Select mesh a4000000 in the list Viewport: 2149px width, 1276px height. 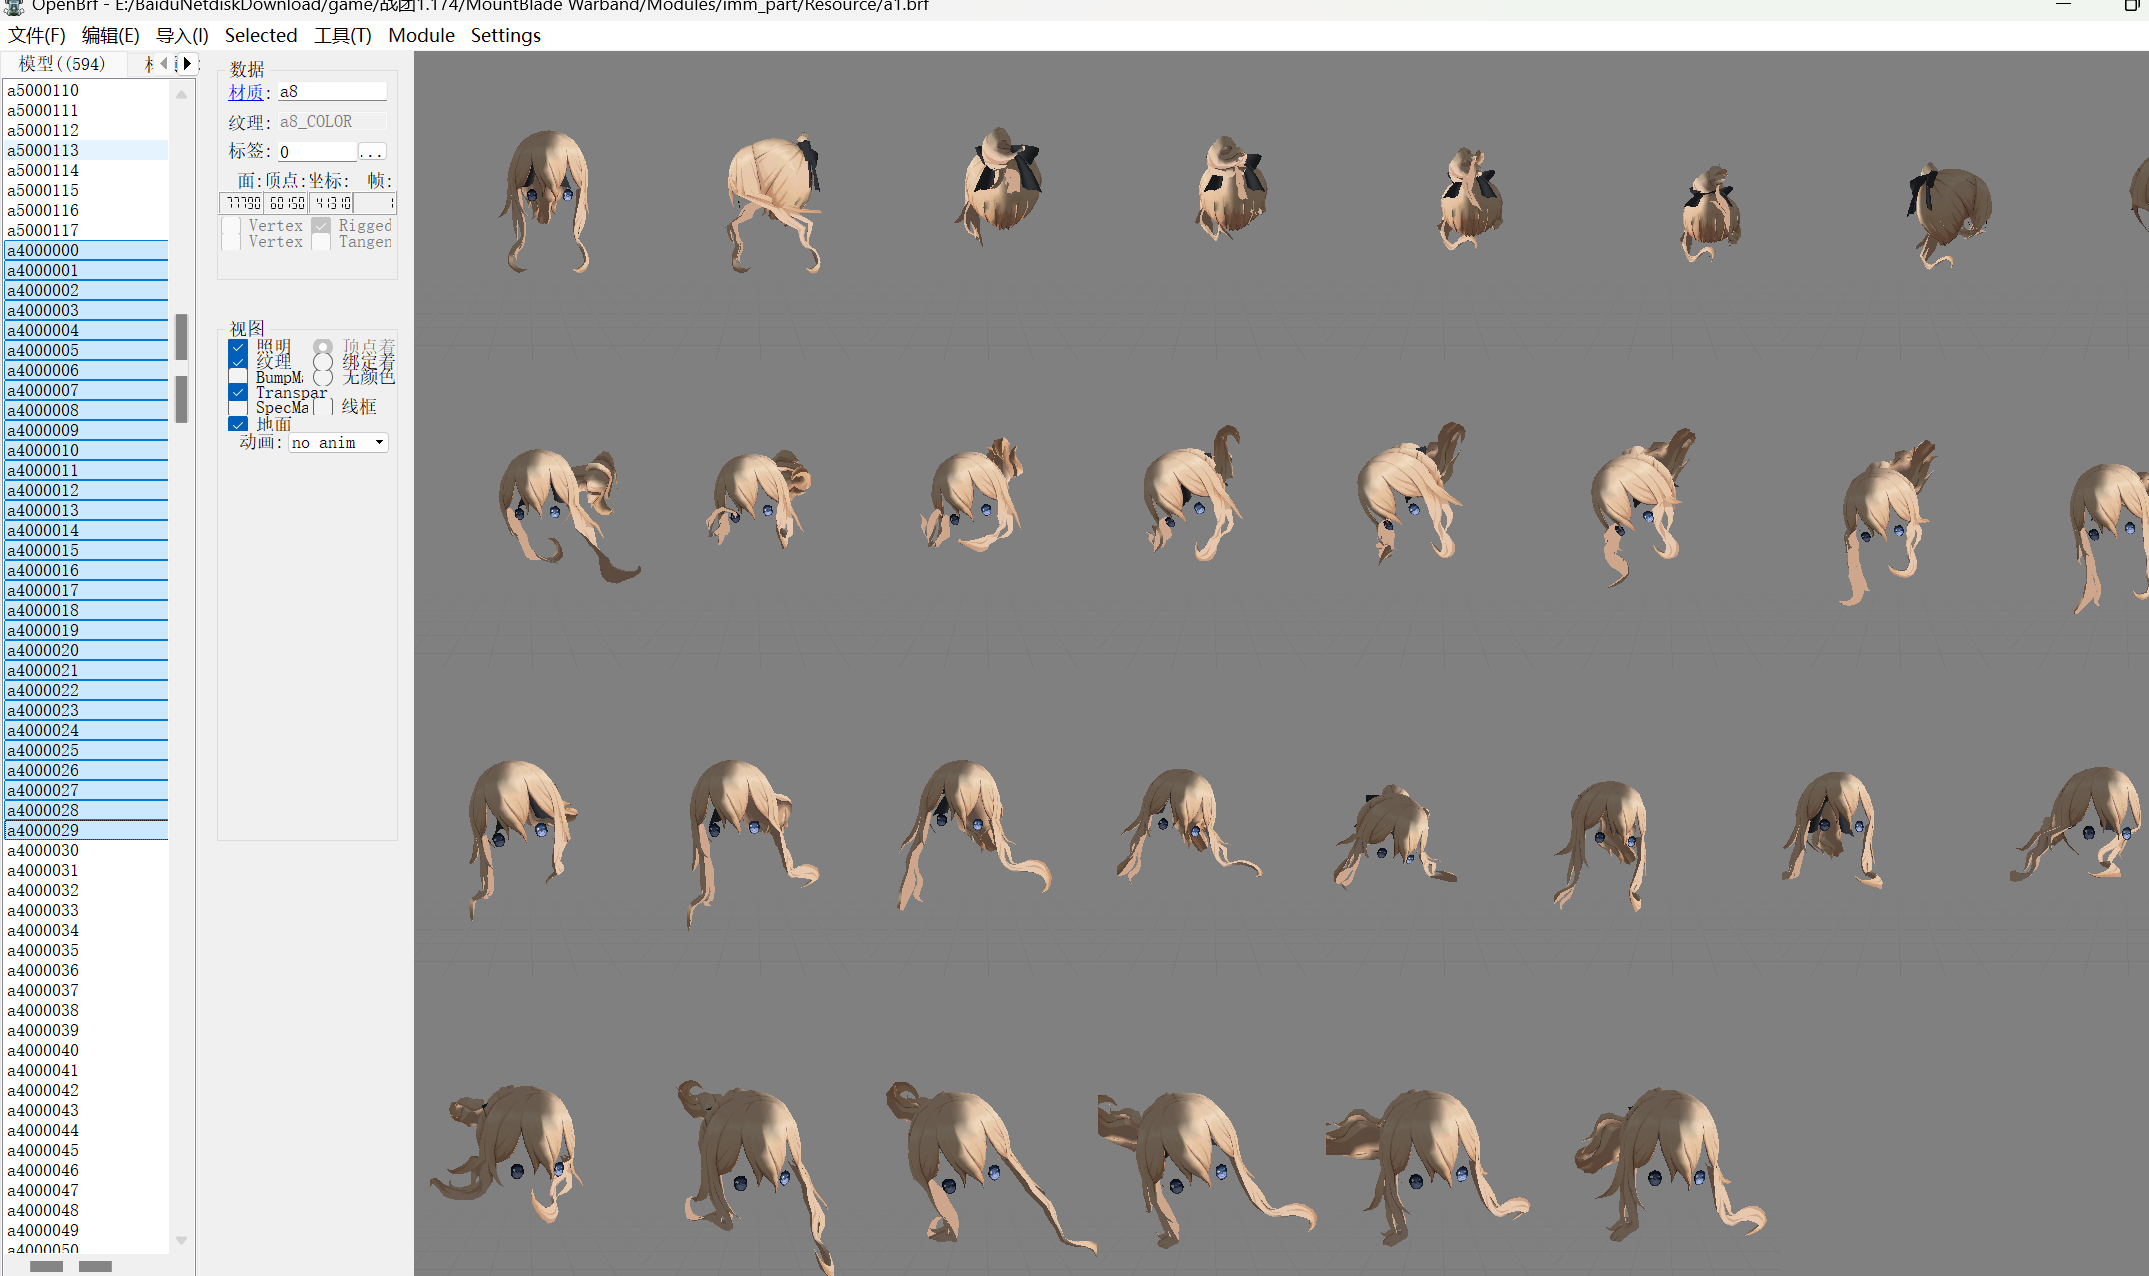tap(86, 250)
